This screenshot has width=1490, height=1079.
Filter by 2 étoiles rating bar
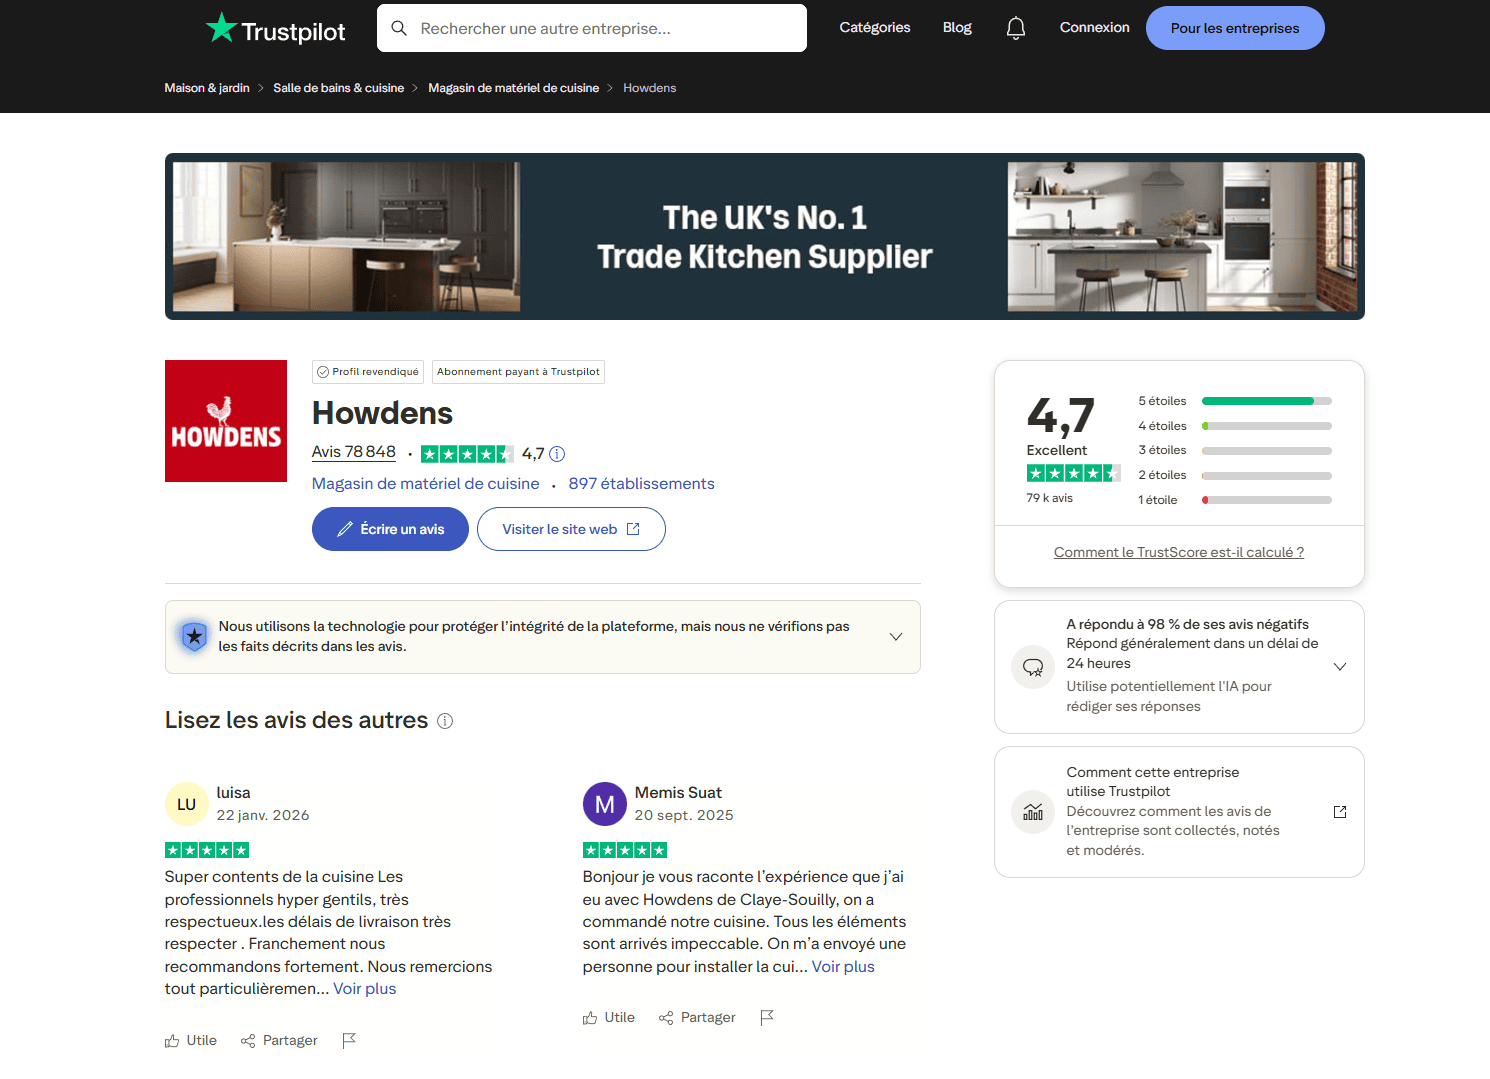1234,475
